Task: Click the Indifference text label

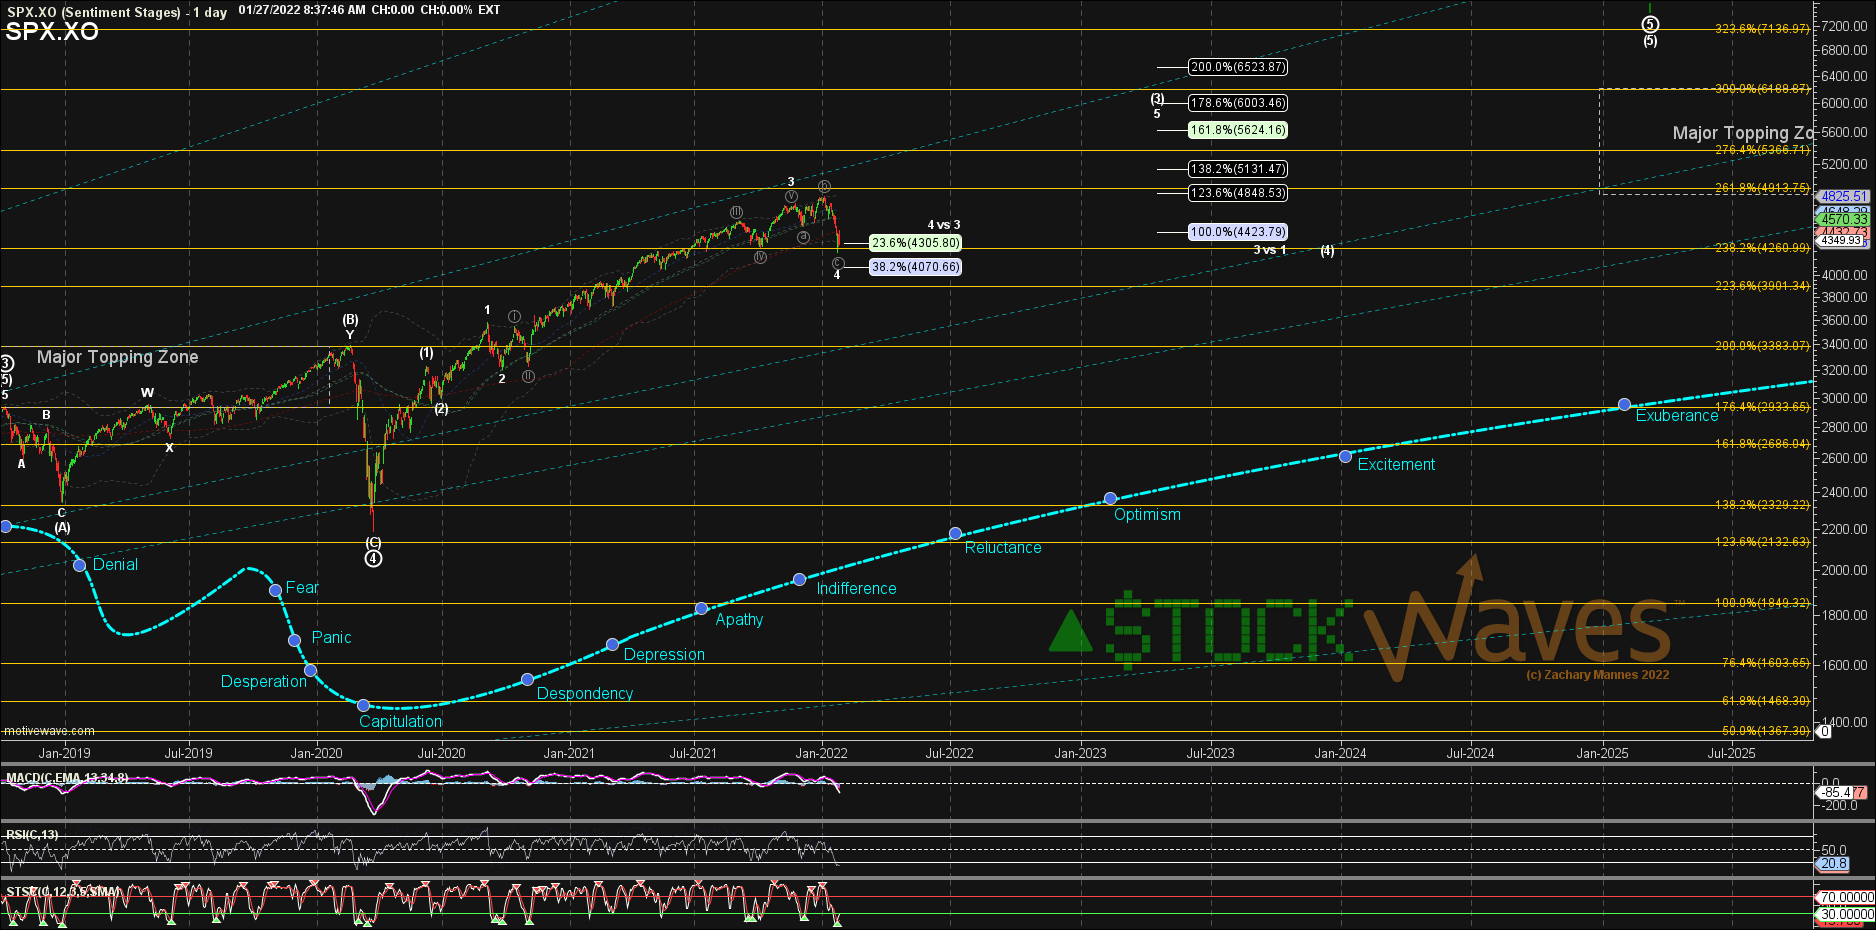Action: (x=856, y=588)
